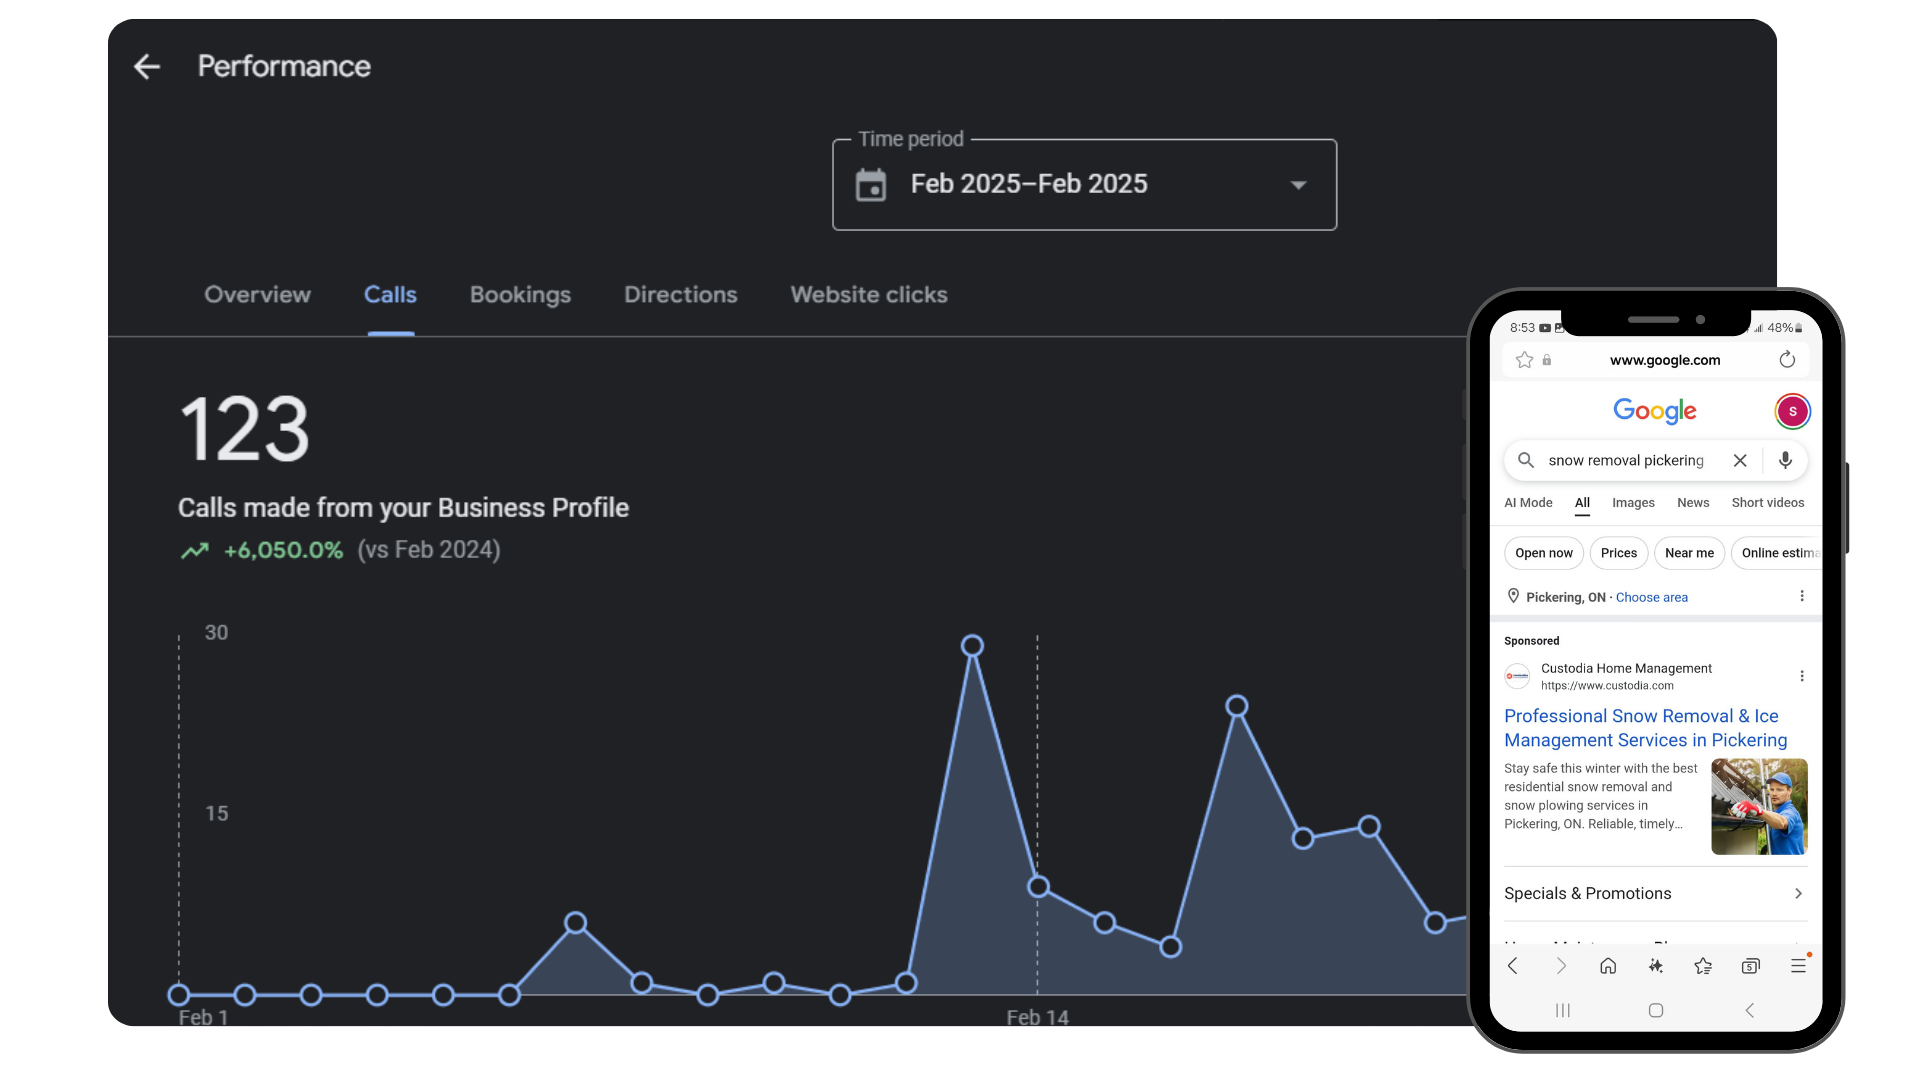Click the Choose area link
The height and width of the screenshot is (1080, 1920).
(1651, 597)
